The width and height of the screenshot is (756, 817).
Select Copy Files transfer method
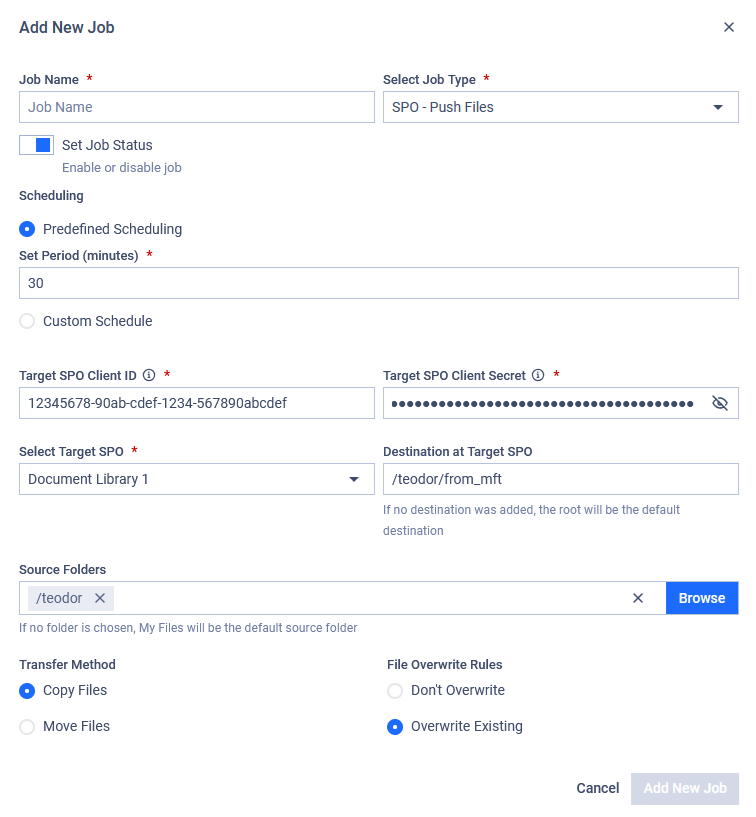point(27,691)
